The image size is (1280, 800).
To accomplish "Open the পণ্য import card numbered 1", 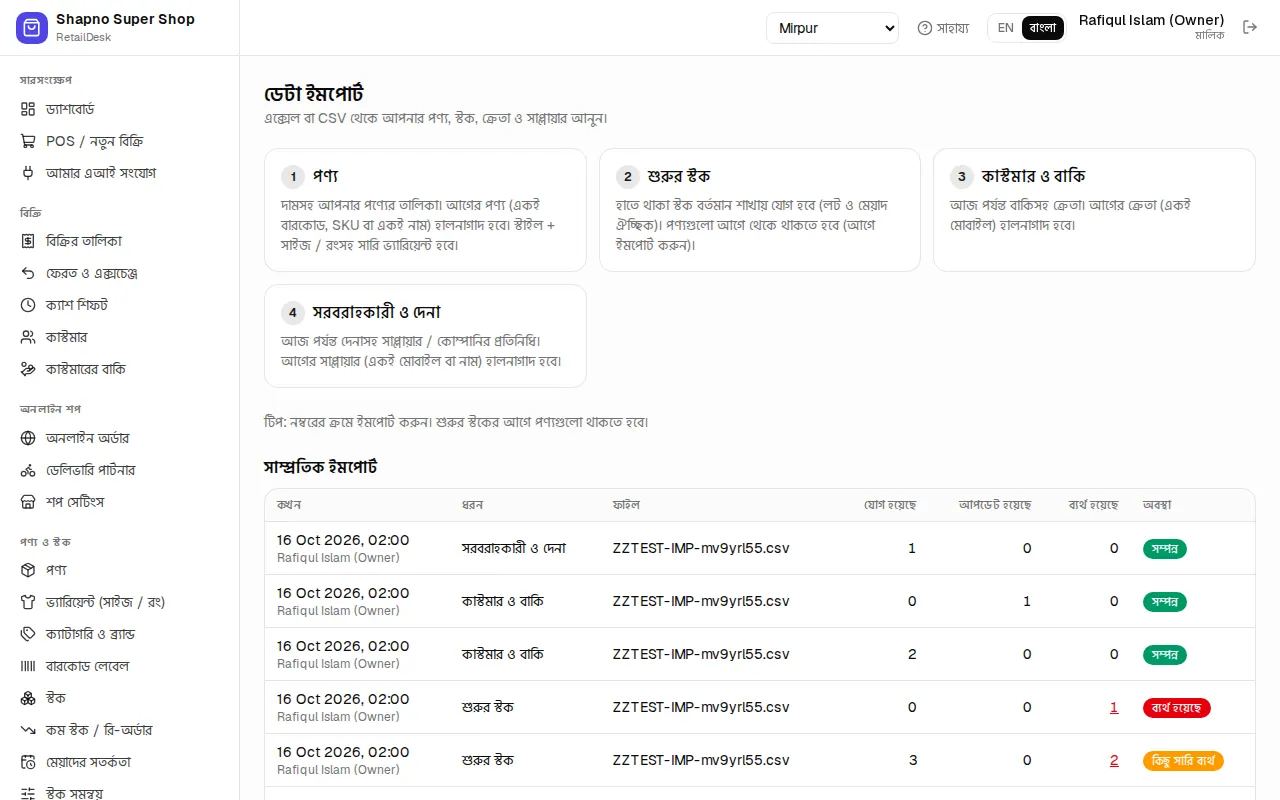I will tap(425, 210).
